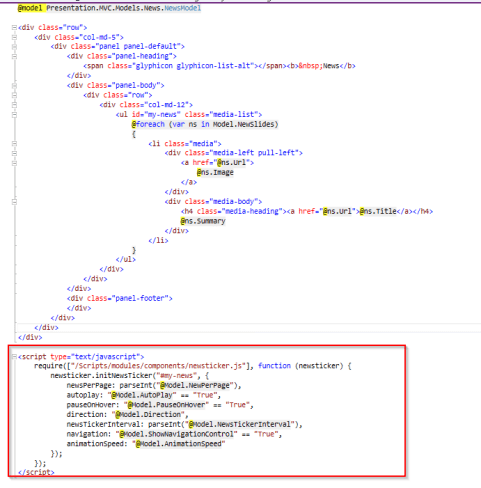Click the @Model.AutoPlay expression
481x488 pixels.
pos(142,395)
